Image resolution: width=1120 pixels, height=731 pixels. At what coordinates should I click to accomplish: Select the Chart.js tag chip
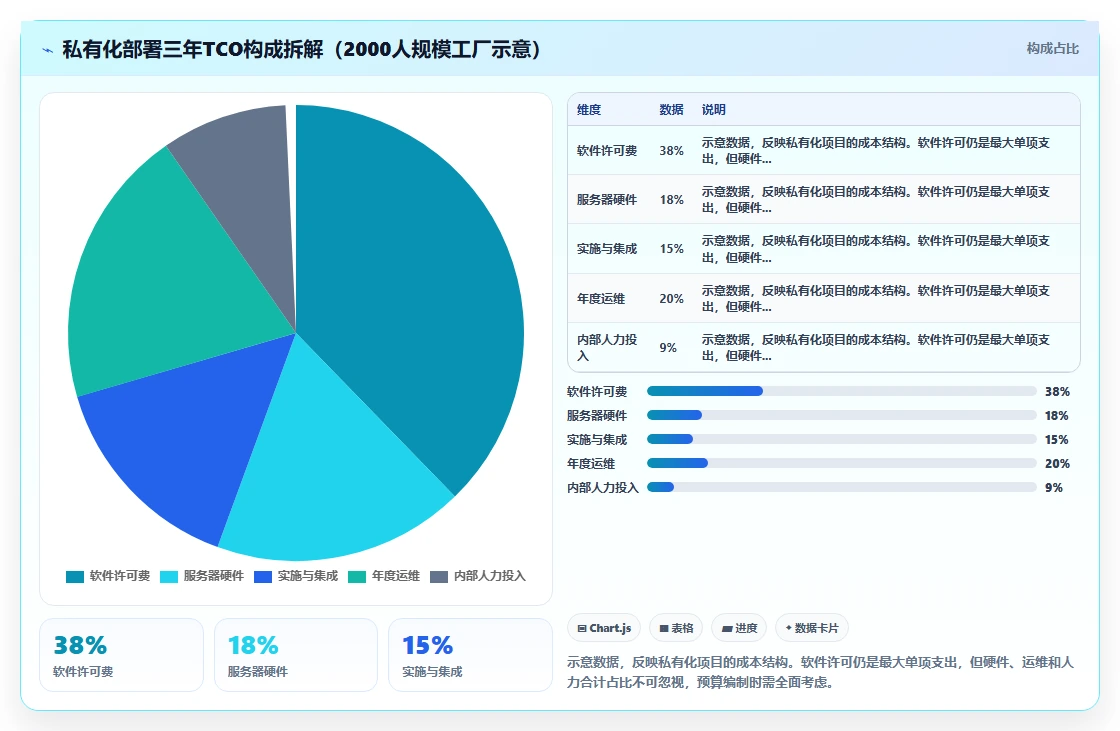point(604,628)
